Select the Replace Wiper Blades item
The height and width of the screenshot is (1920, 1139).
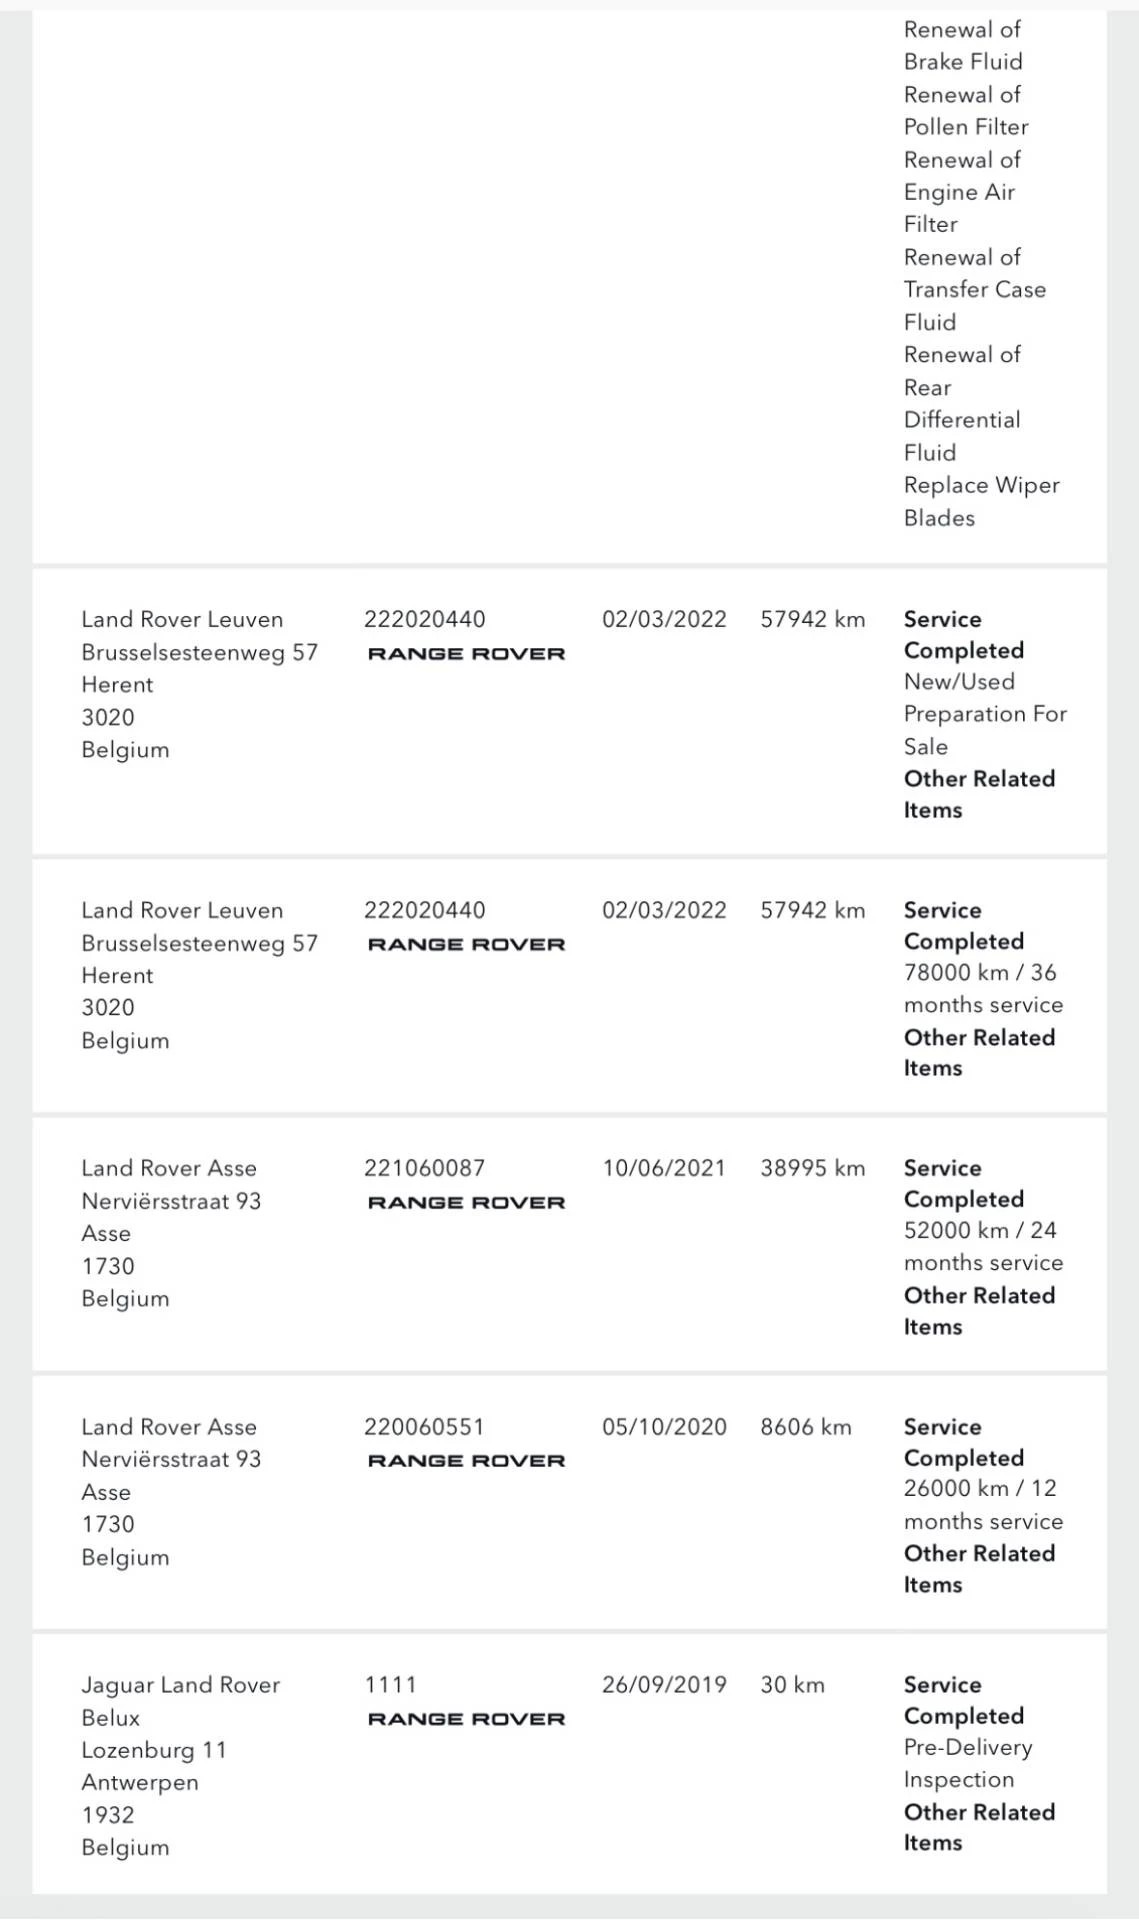tap(981, 501)
